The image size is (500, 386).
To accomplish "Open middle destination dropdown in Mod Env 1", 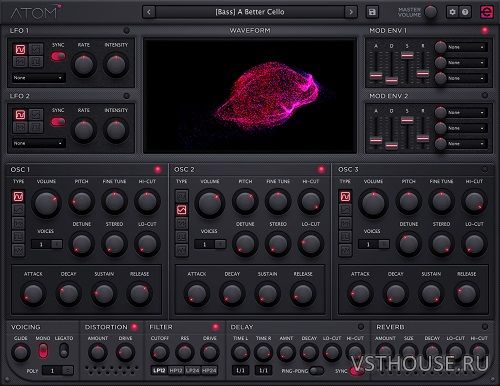I will tap(466, 63).
